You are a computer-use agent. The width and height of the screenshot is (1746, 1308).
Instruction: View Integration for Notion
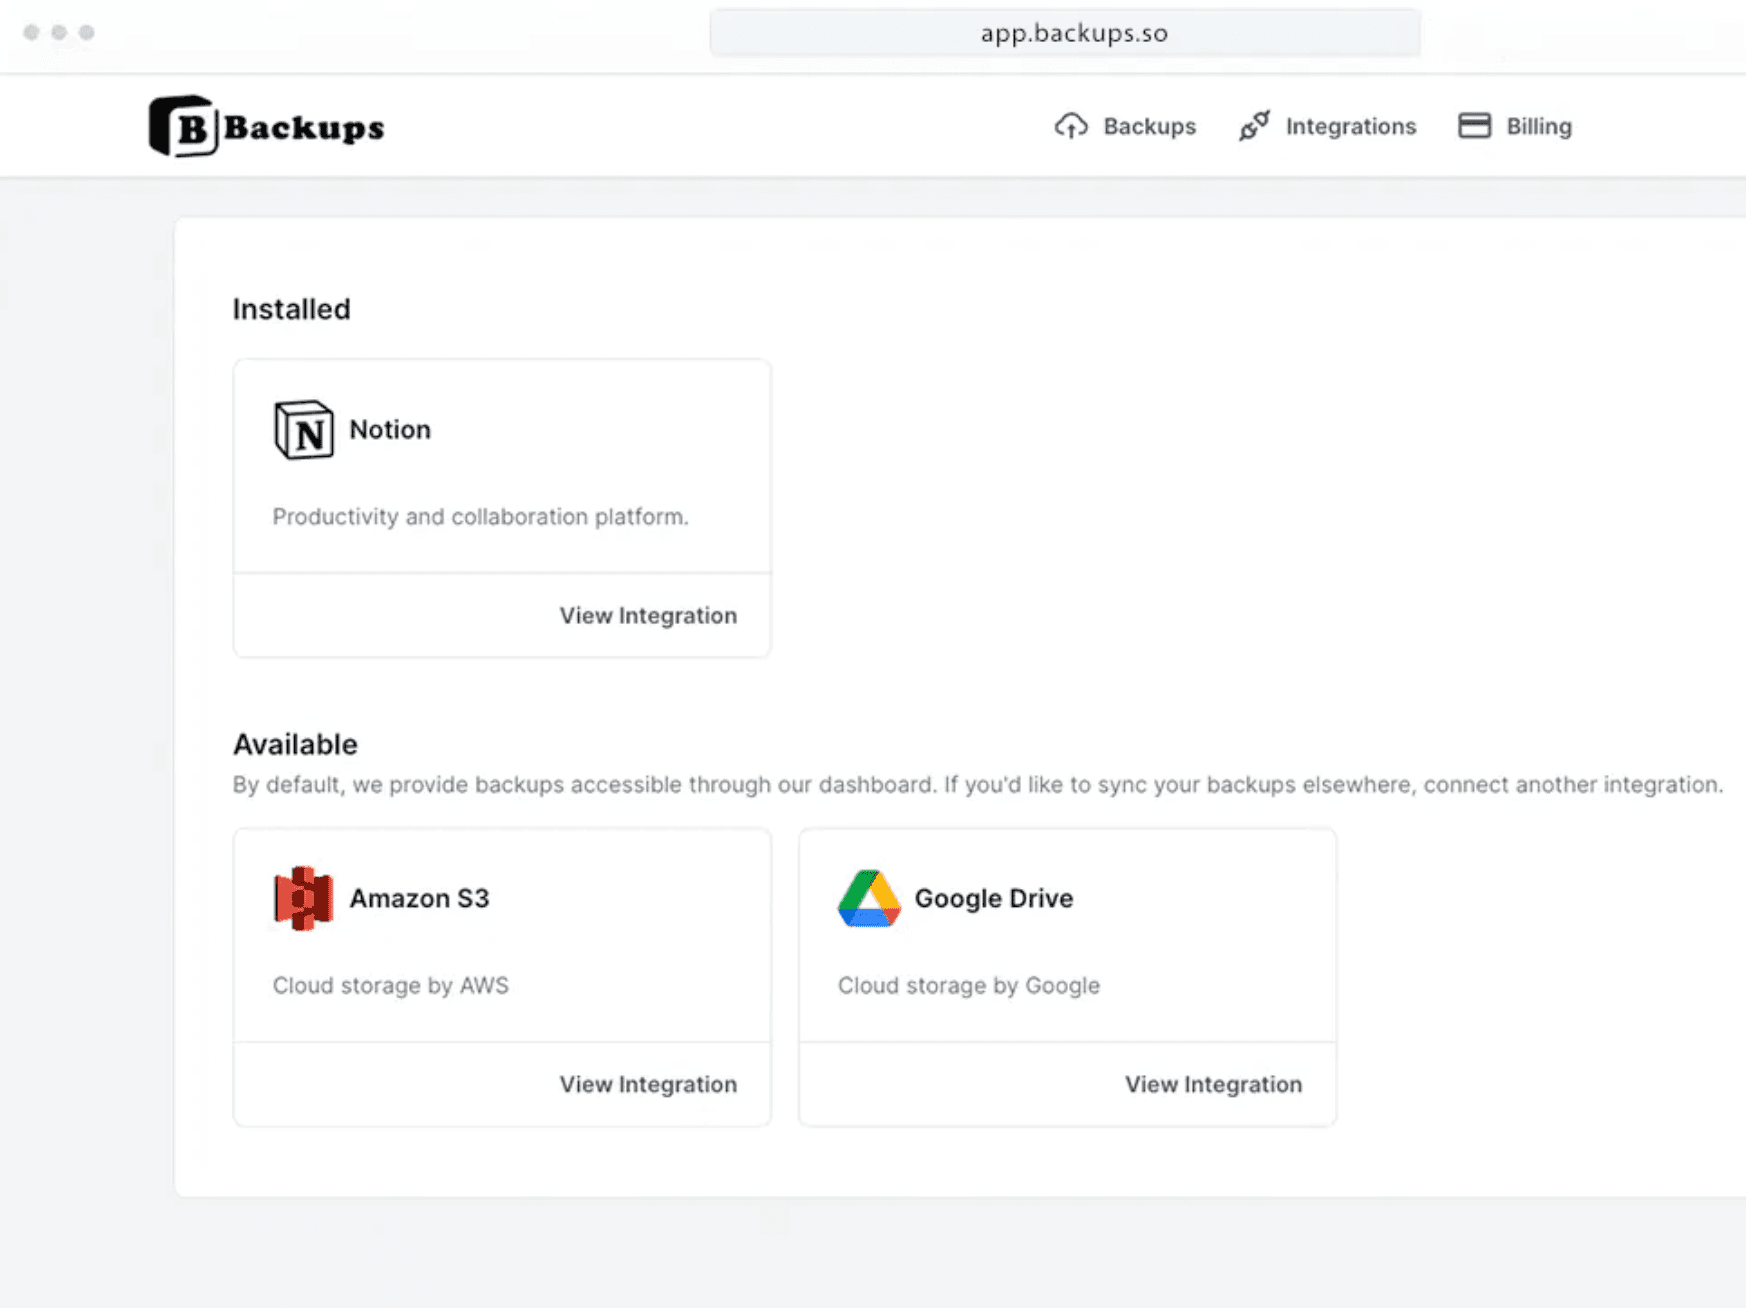click(648, 615)
